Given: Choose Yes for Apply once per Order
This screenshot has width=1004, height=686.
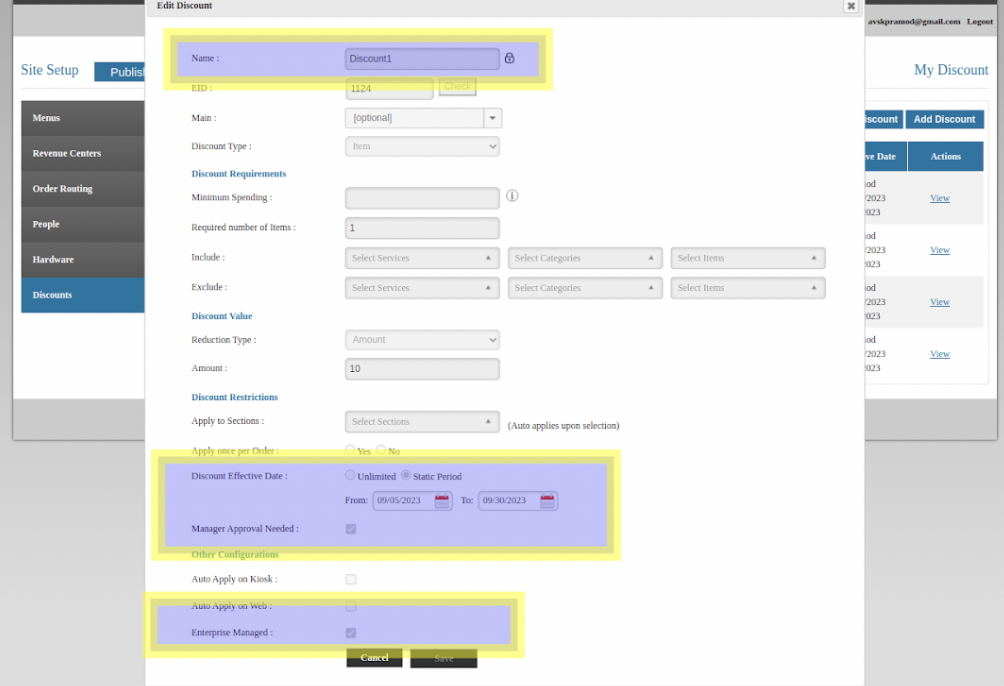Looking at the screenshot, I should tap(350, 450).
